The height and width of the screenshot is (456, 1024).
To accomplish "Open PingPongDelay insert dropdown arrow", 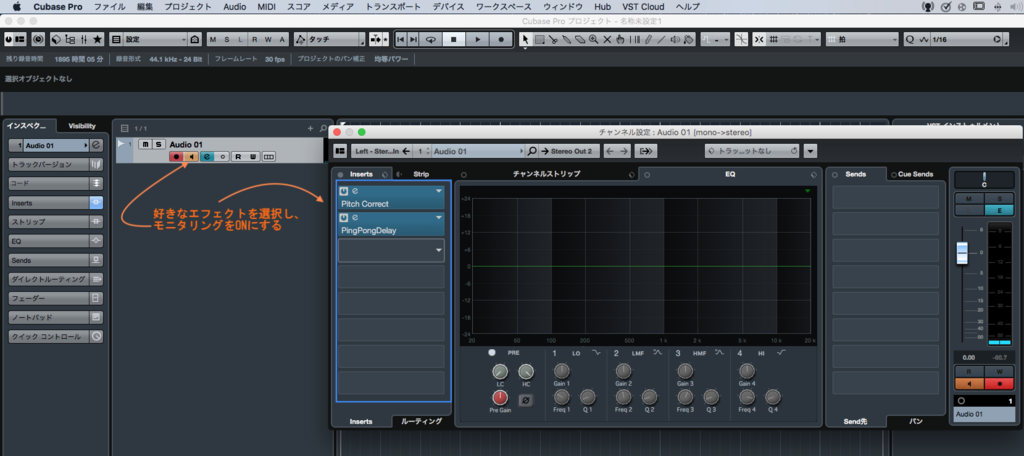I will click(x=439, y=218).
